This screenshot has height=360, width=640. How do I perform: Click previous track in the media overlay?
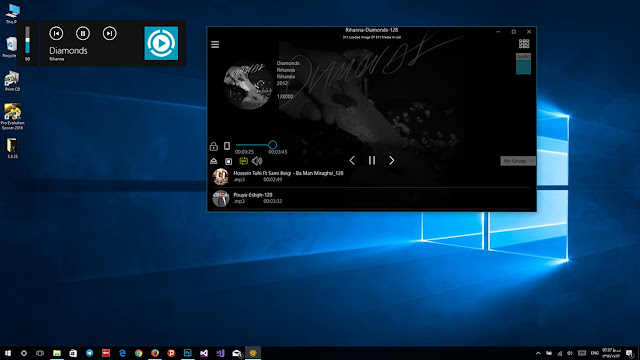tap(56, 33)
